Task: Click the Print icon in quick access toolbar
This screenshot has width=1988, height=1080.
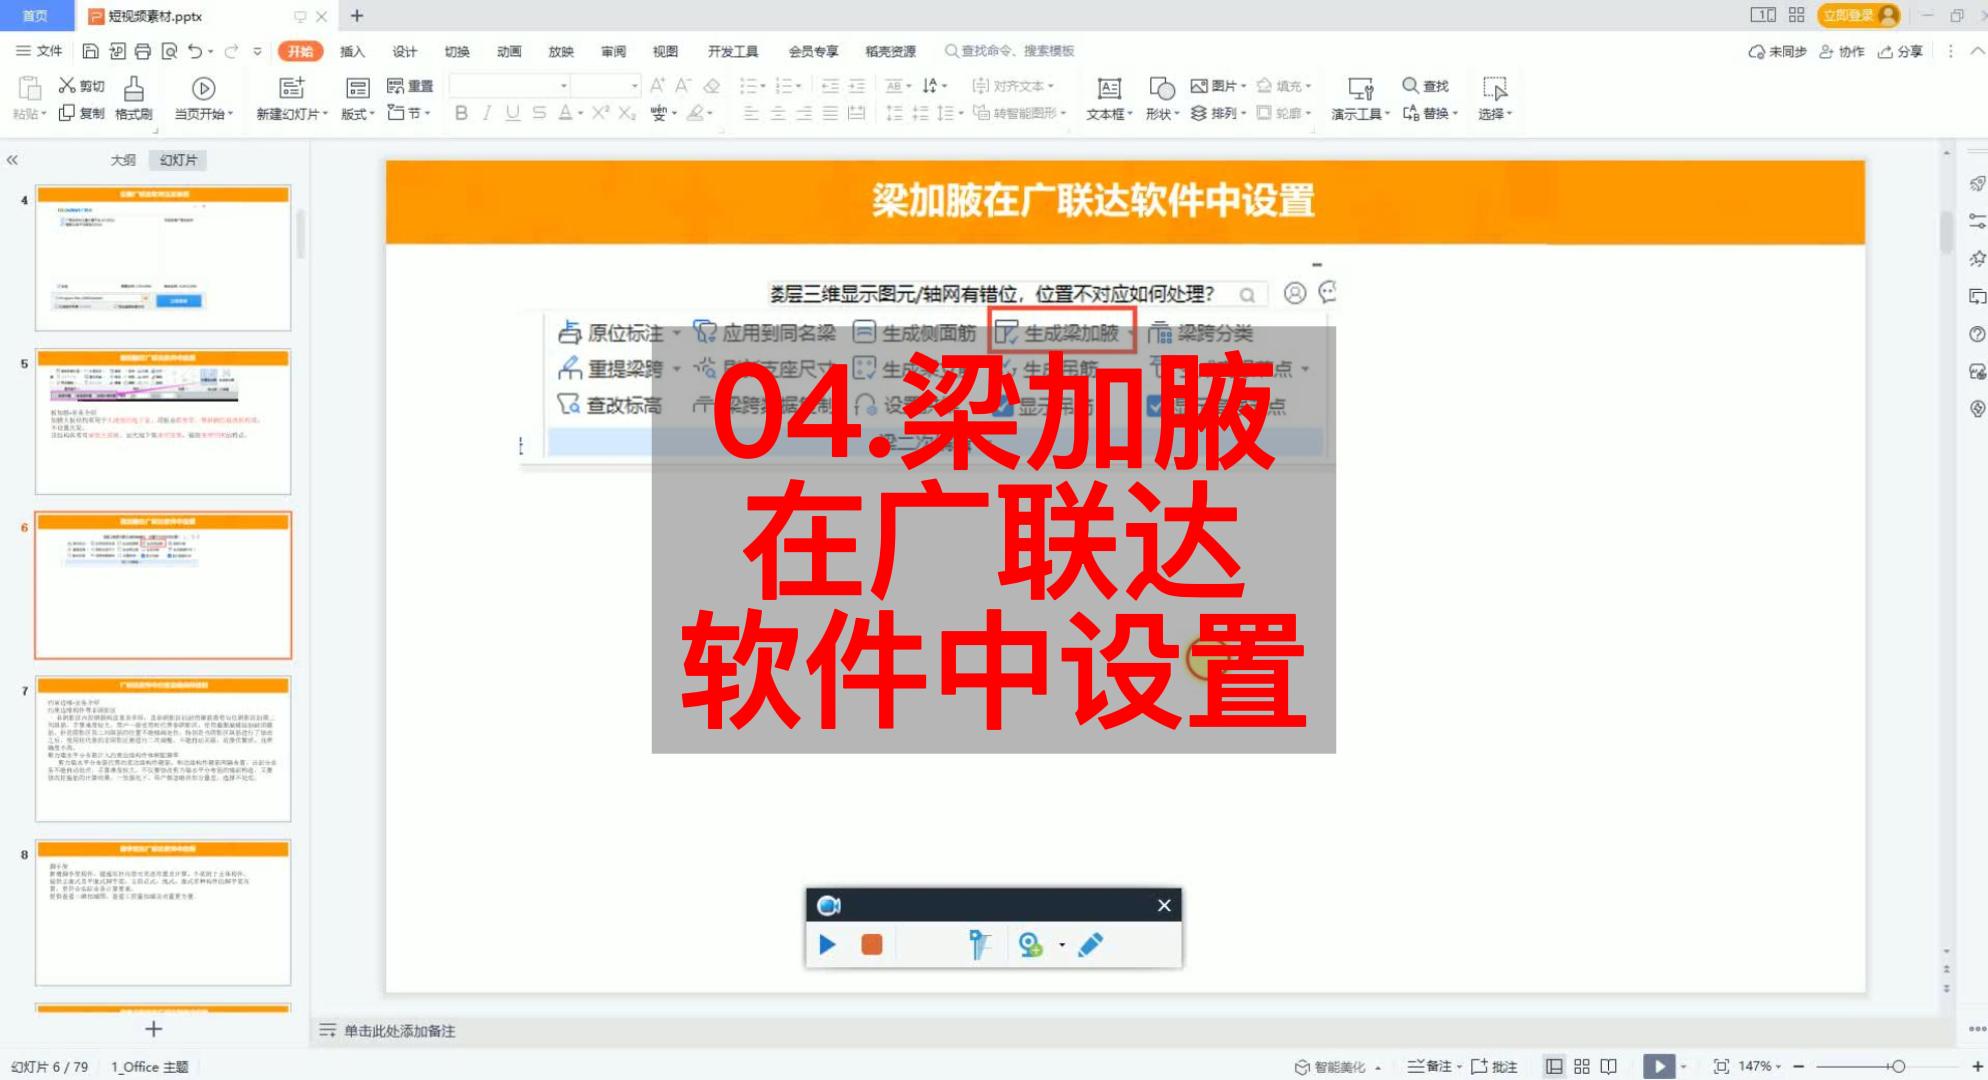Action: (x=143, y=51)
